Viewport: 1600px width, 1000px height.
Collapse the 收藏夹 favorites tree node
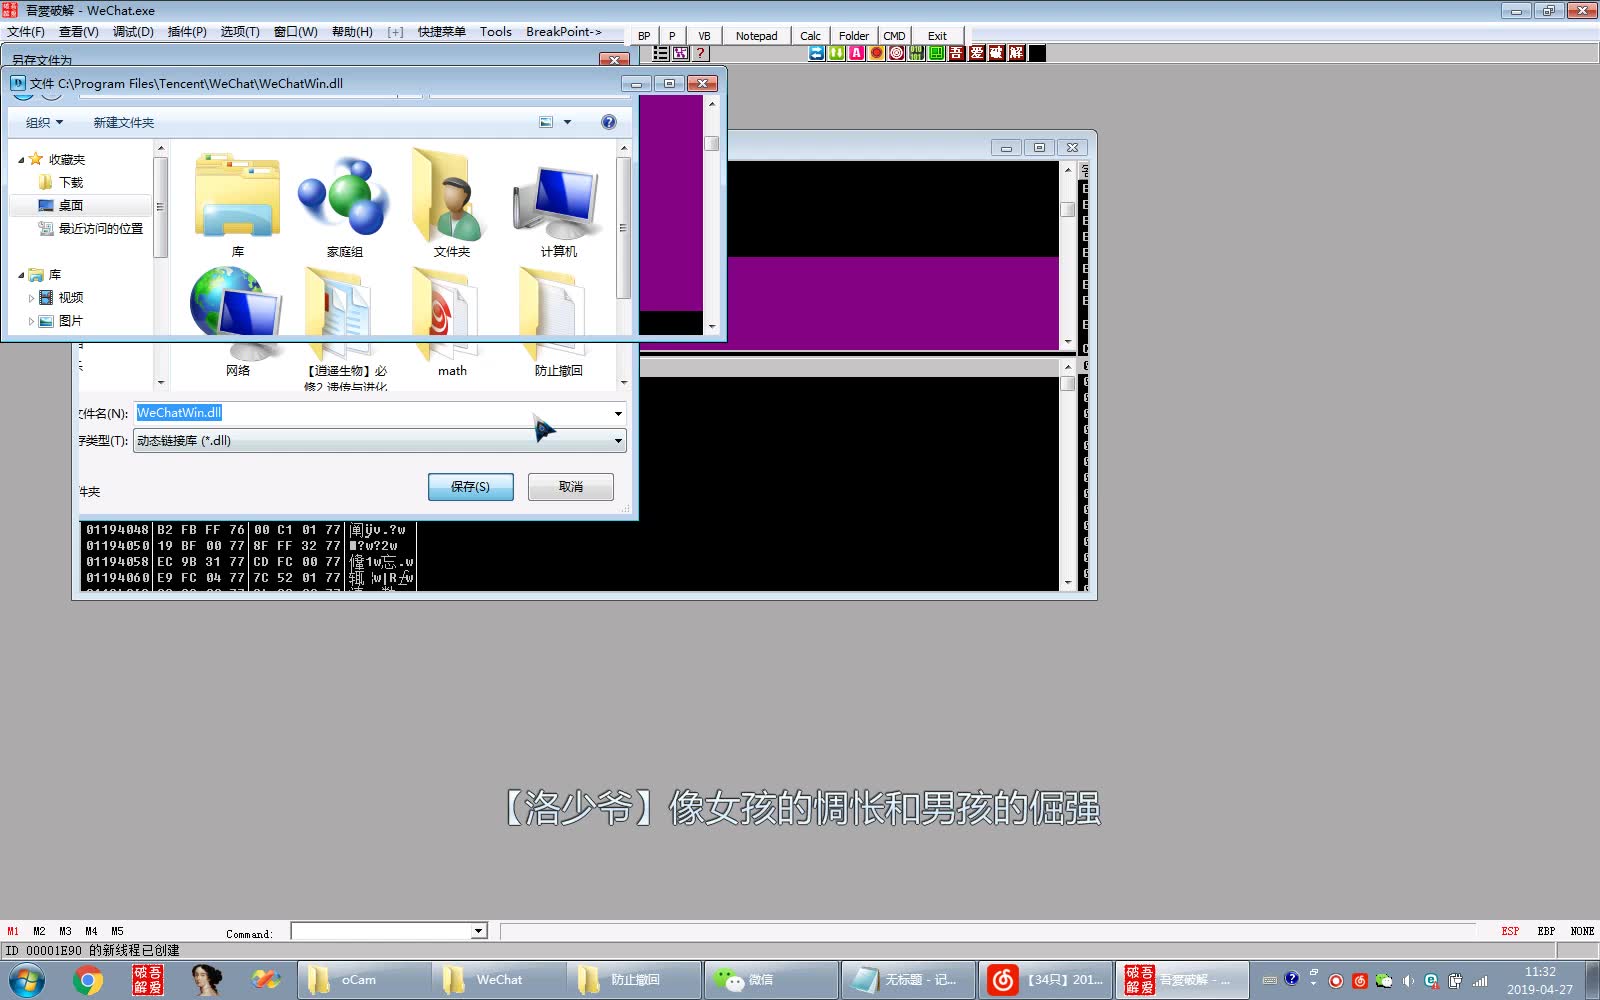21,160
